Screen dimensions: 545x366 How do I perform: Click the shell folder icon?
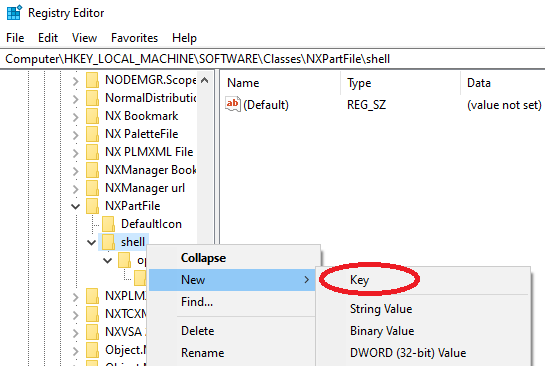108,242
